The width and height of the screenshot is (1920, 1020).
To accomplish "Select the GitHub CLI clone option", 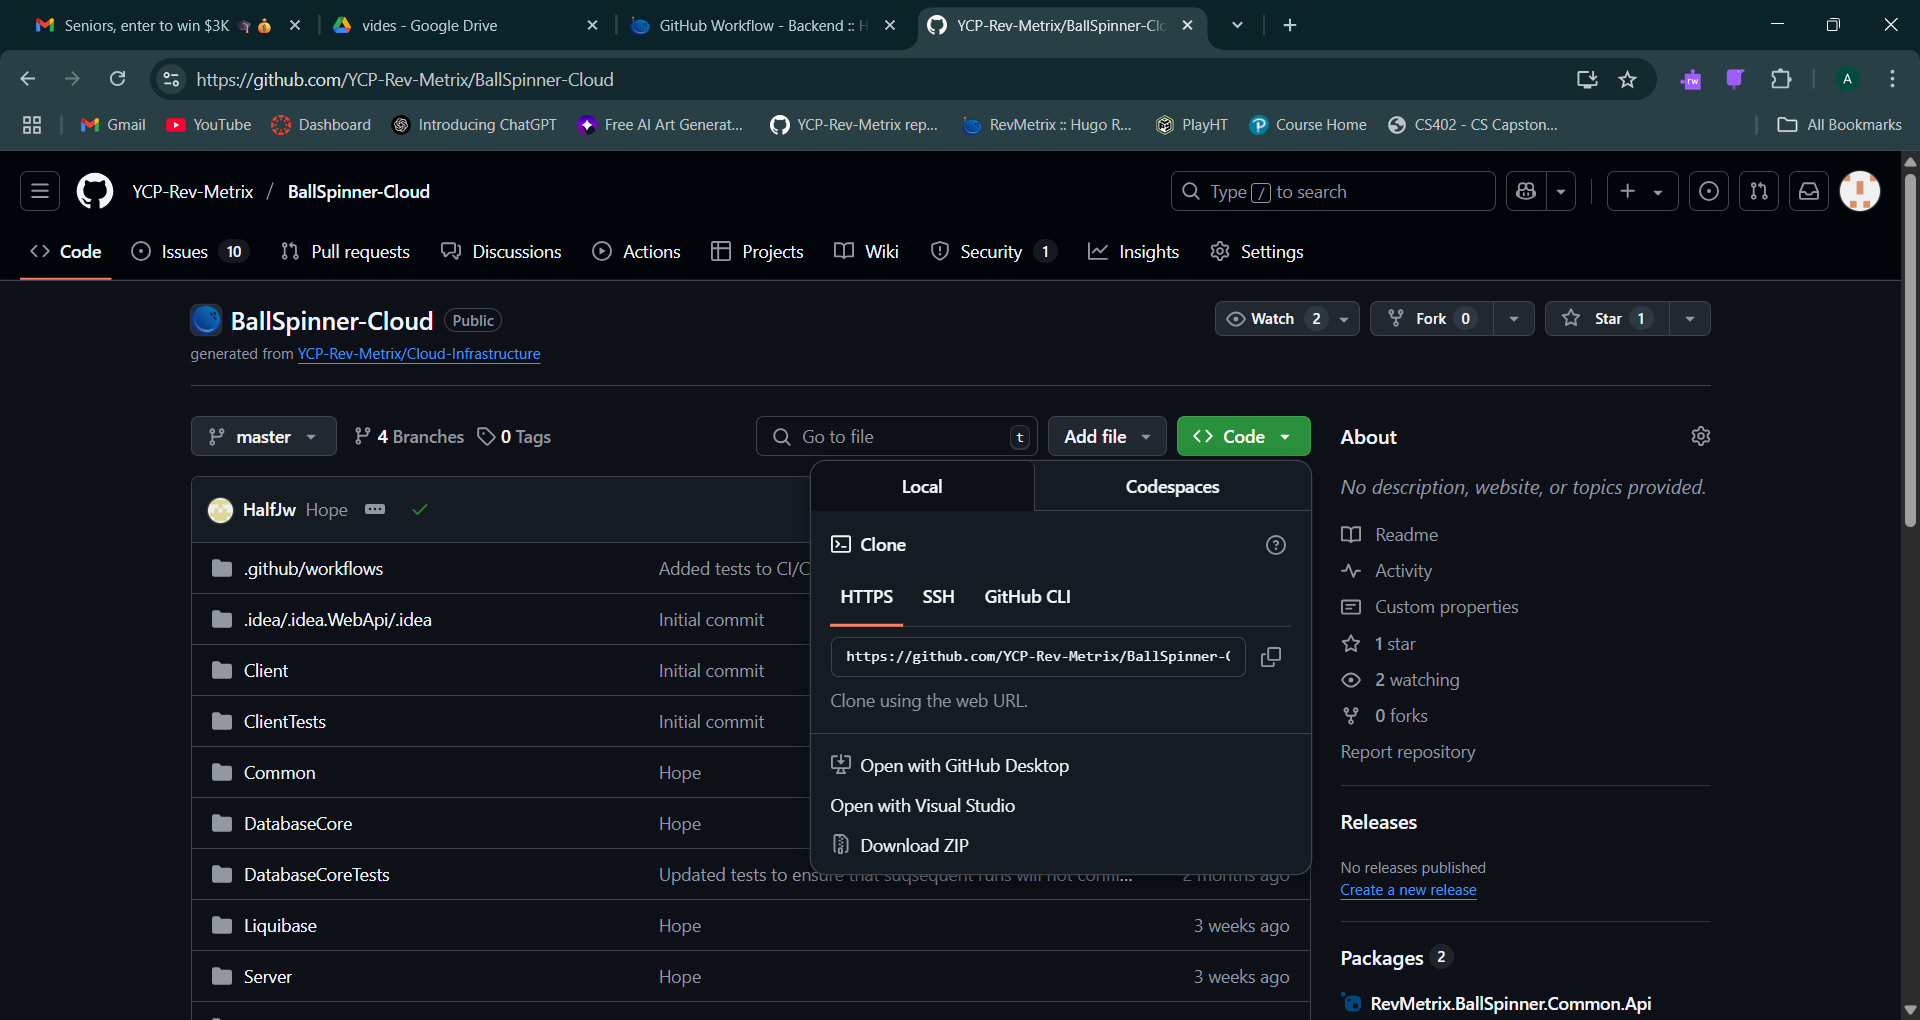I will 1027,597.
